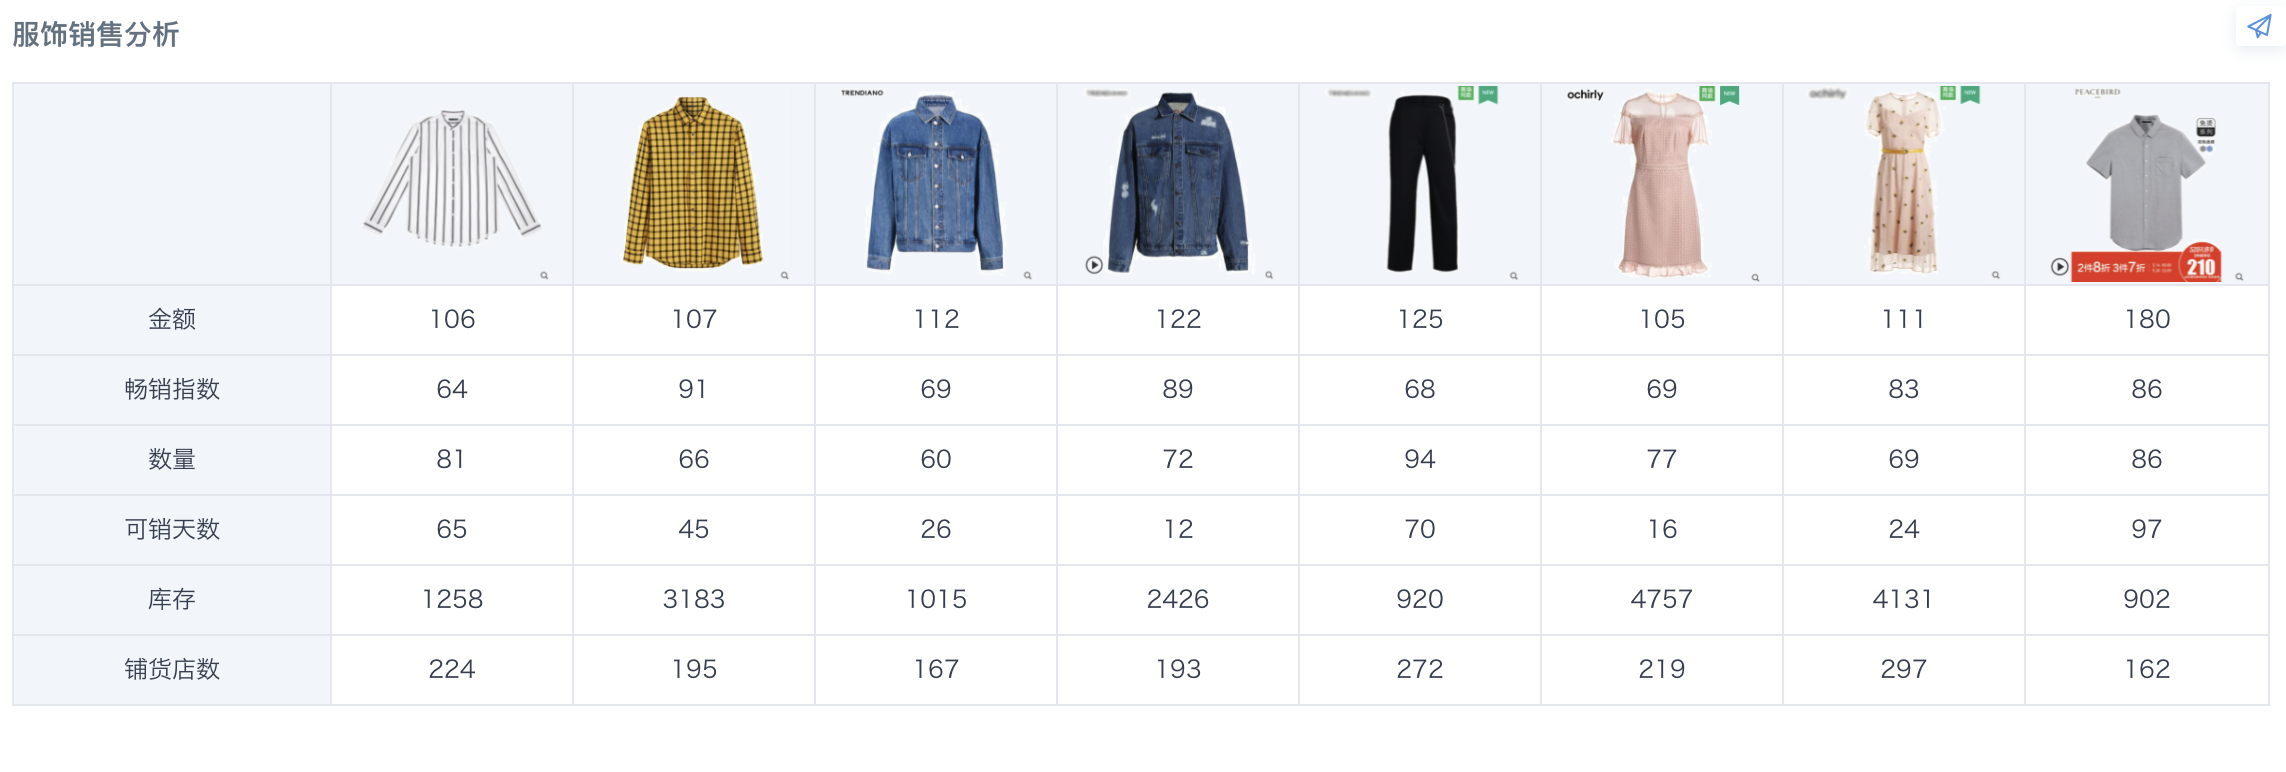Click the 4757 inventory cell
This screenshot has height=772, width=2286.
tap(1662, 600)
